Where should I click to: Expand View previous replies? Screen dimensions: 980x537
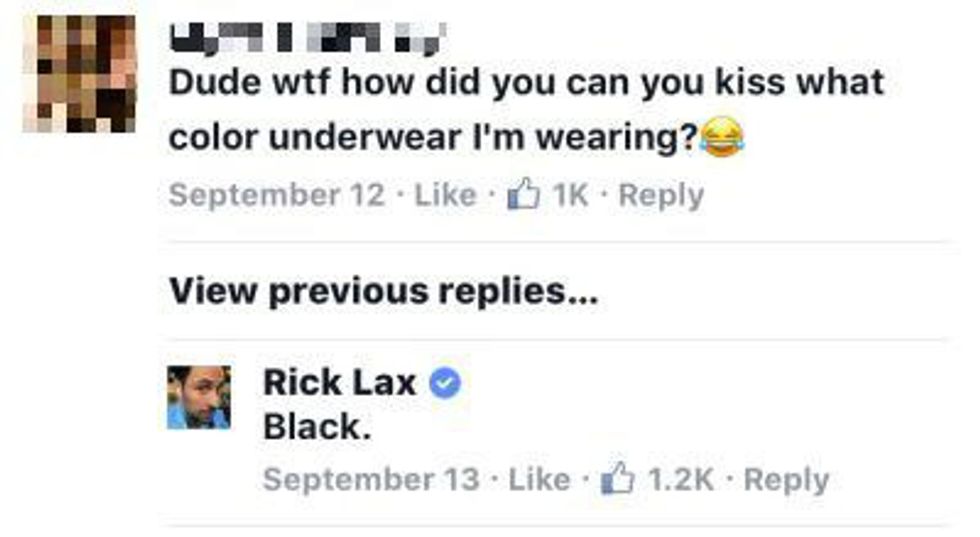(x=383, y=291)
